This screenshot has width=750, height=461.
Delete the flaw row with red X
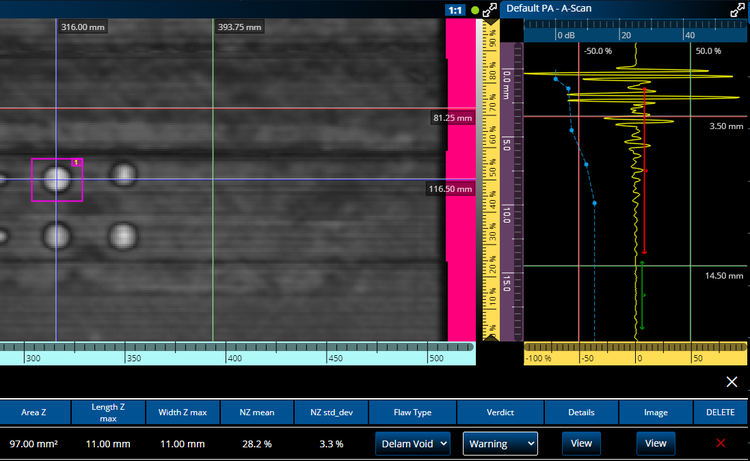[721, 443]
